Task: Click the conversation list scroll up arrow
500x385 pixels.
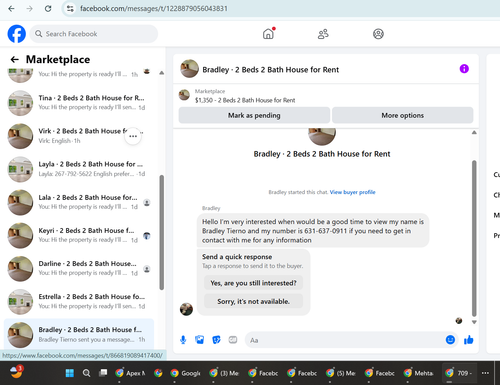Action: (x=162, y=73)
